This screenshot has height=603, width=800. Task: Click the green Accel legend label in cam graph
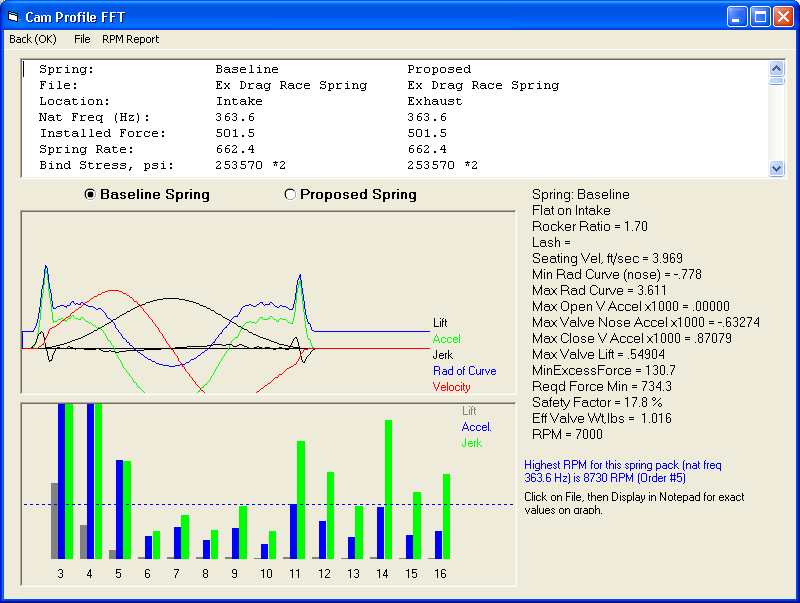coord(446,339)
